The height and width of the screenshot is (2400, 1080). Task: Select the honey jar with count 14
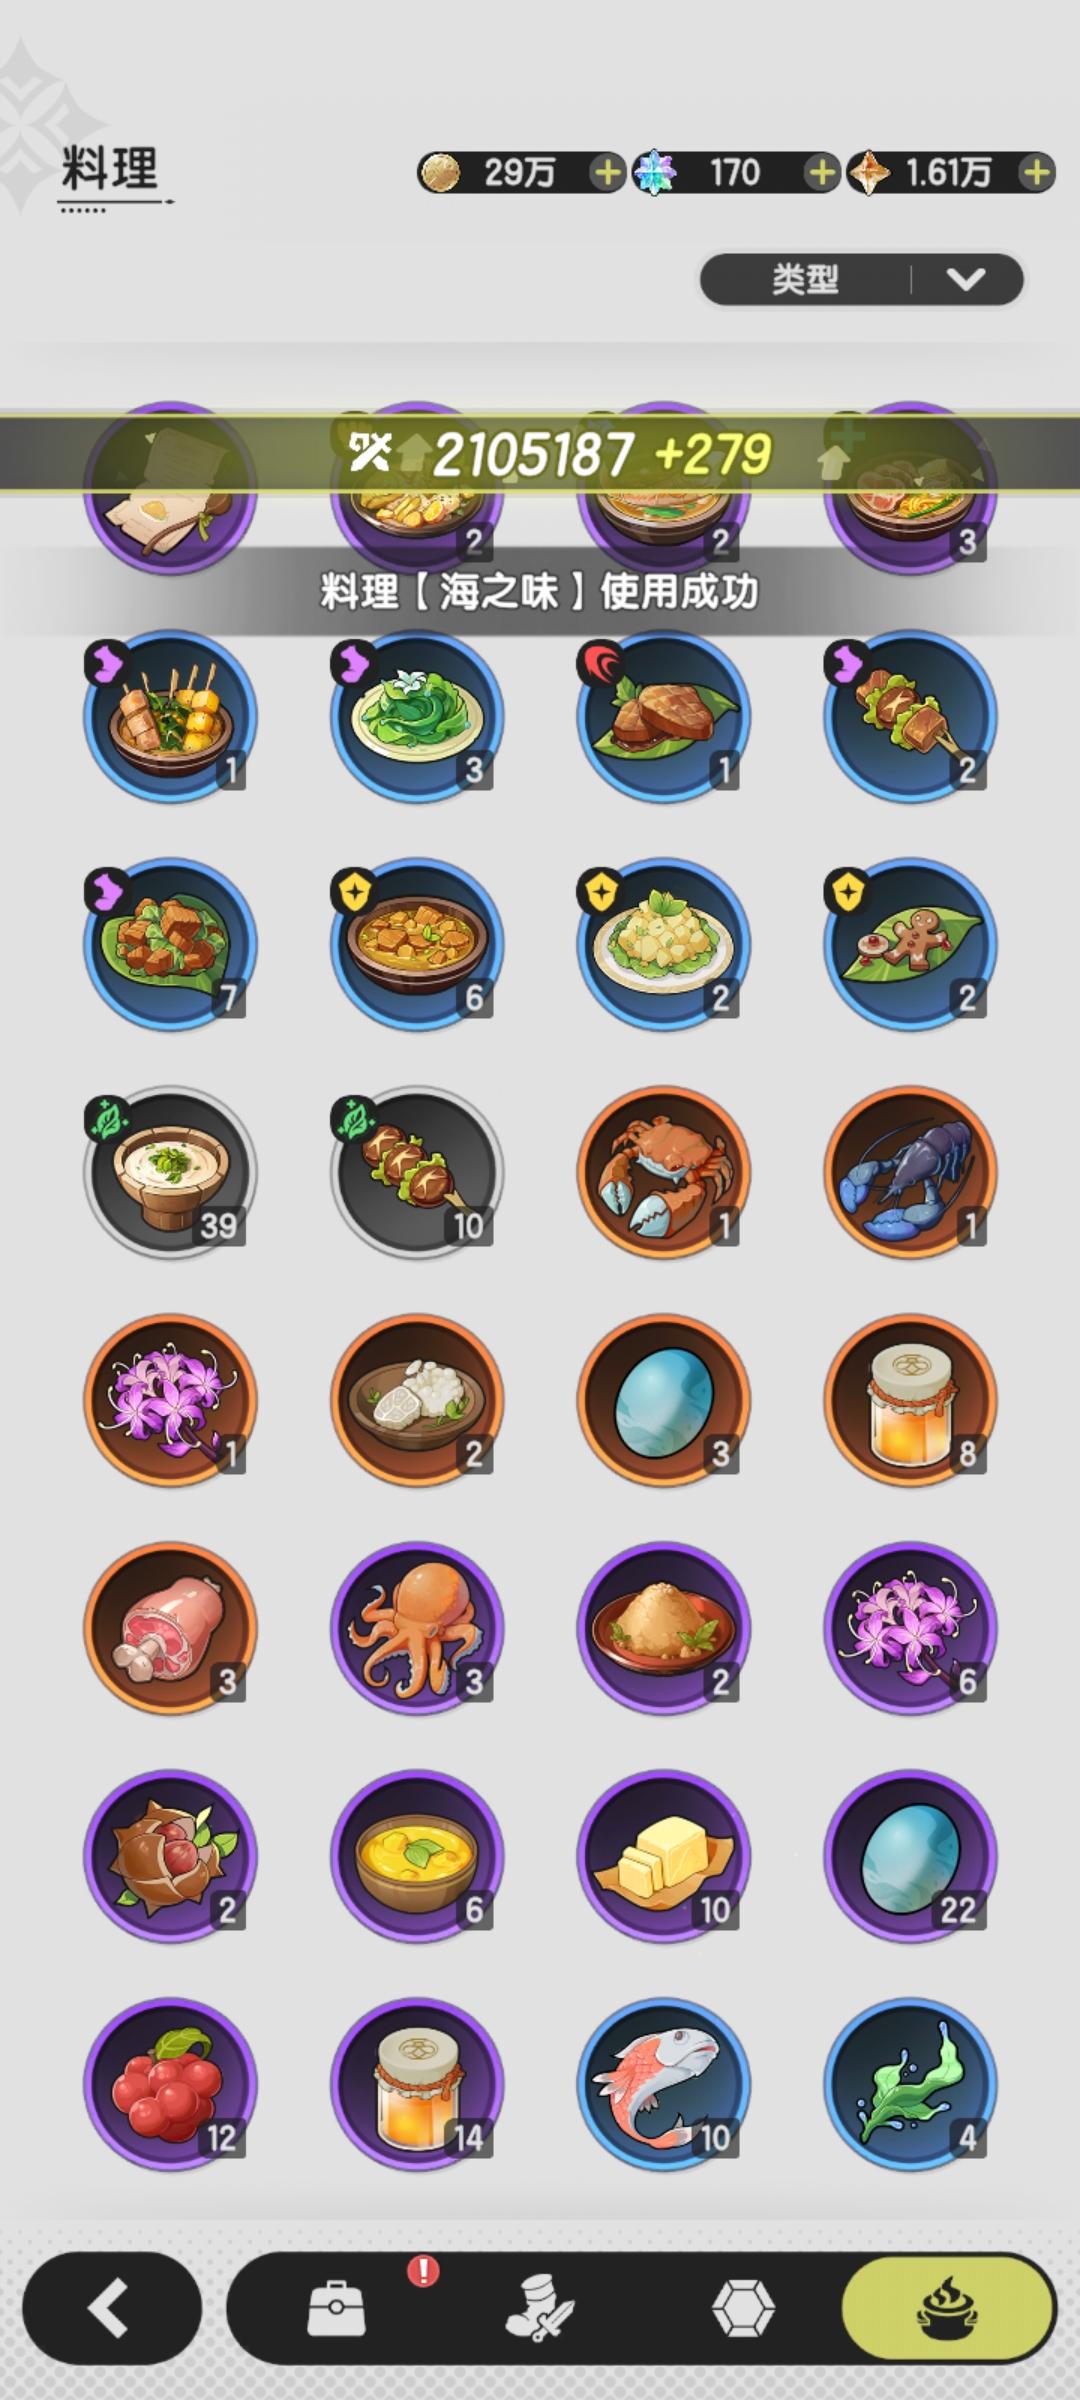tap(417, 2084)
